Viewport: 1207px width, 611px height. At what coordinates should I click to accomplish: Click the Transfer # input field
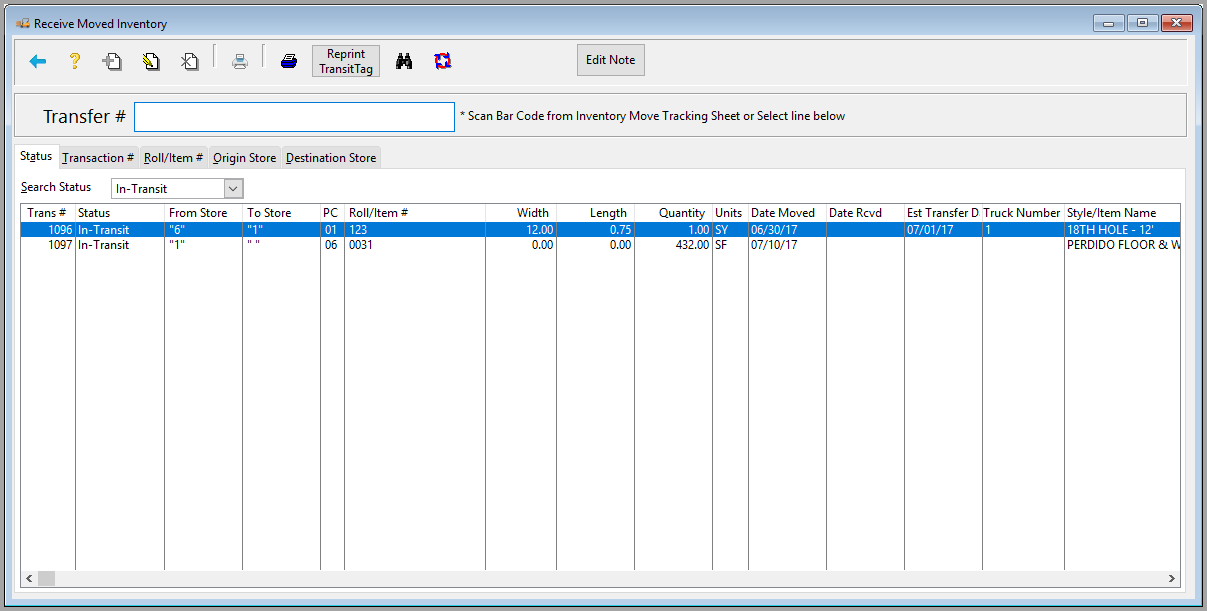294,116
